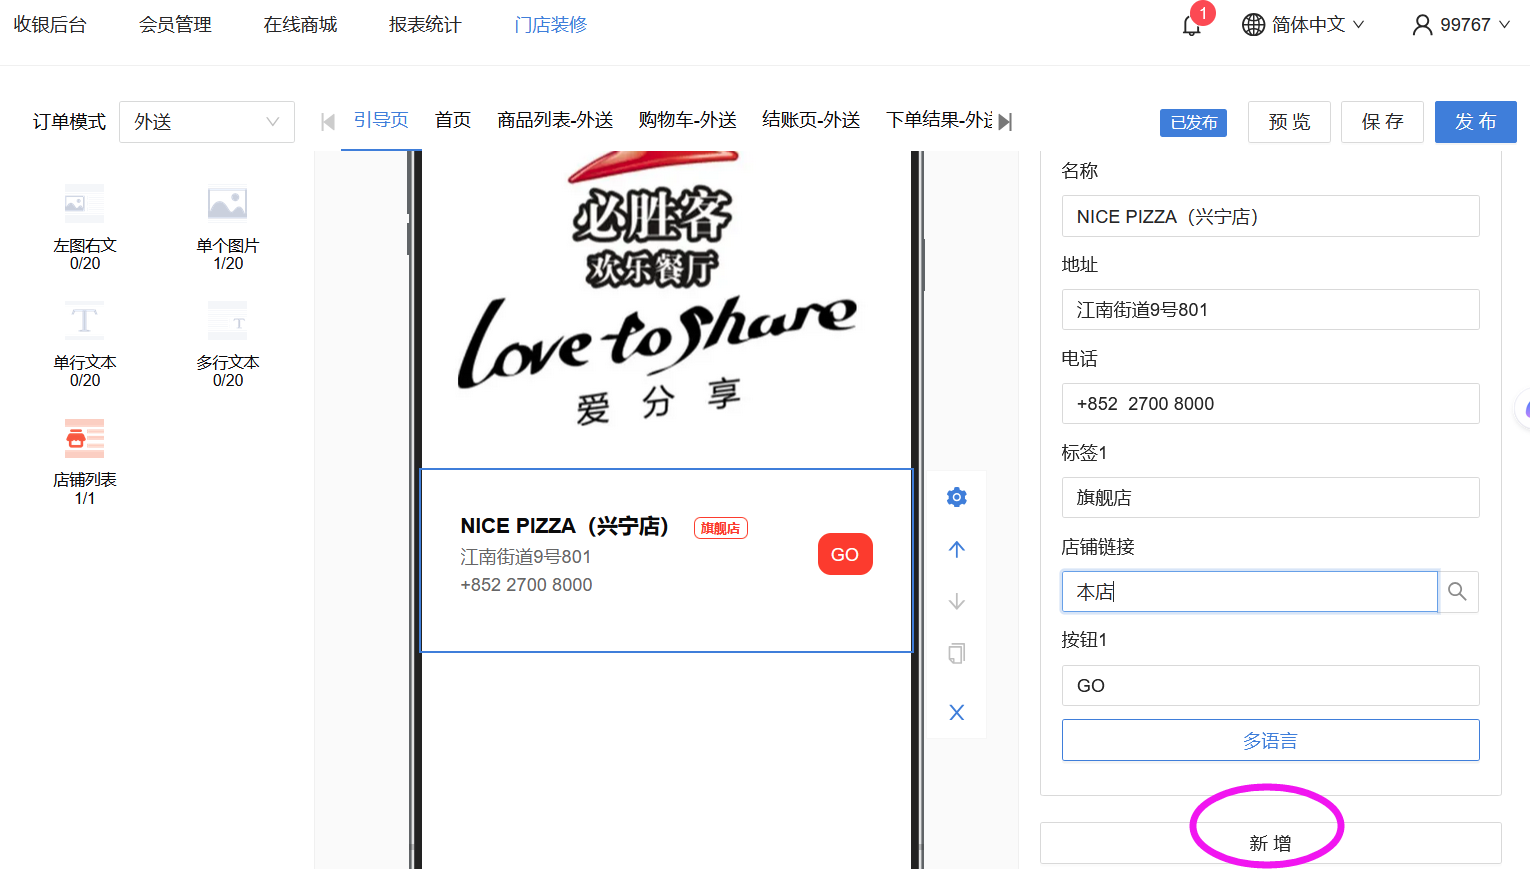This screenshot has width=1530, height=869.
Task: Click the 江南街道9号801 address in preview
Action: point(526,557)
